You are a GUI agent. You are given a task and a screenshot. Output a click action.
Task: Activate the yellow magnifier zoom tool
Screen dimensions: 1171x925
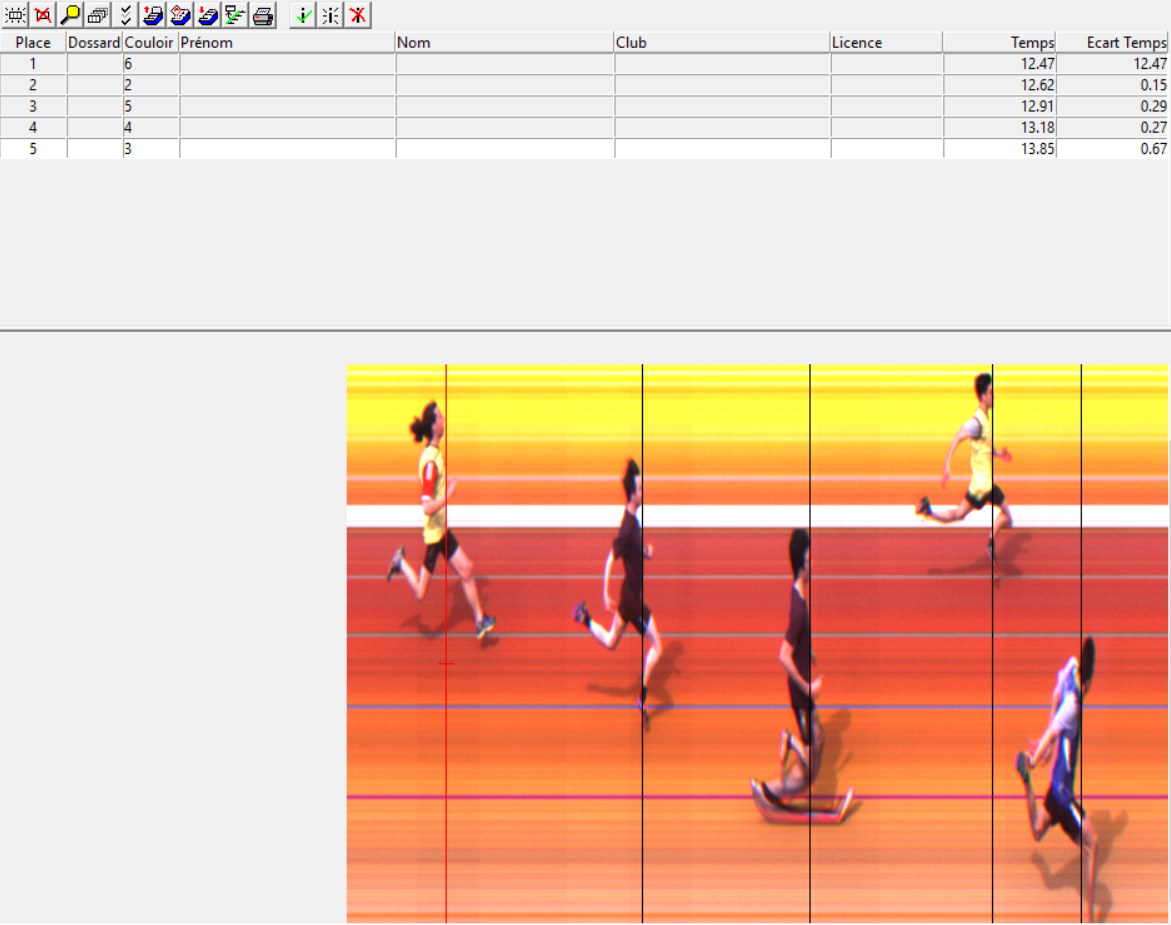pyautogui.click(x=70, y=15)
